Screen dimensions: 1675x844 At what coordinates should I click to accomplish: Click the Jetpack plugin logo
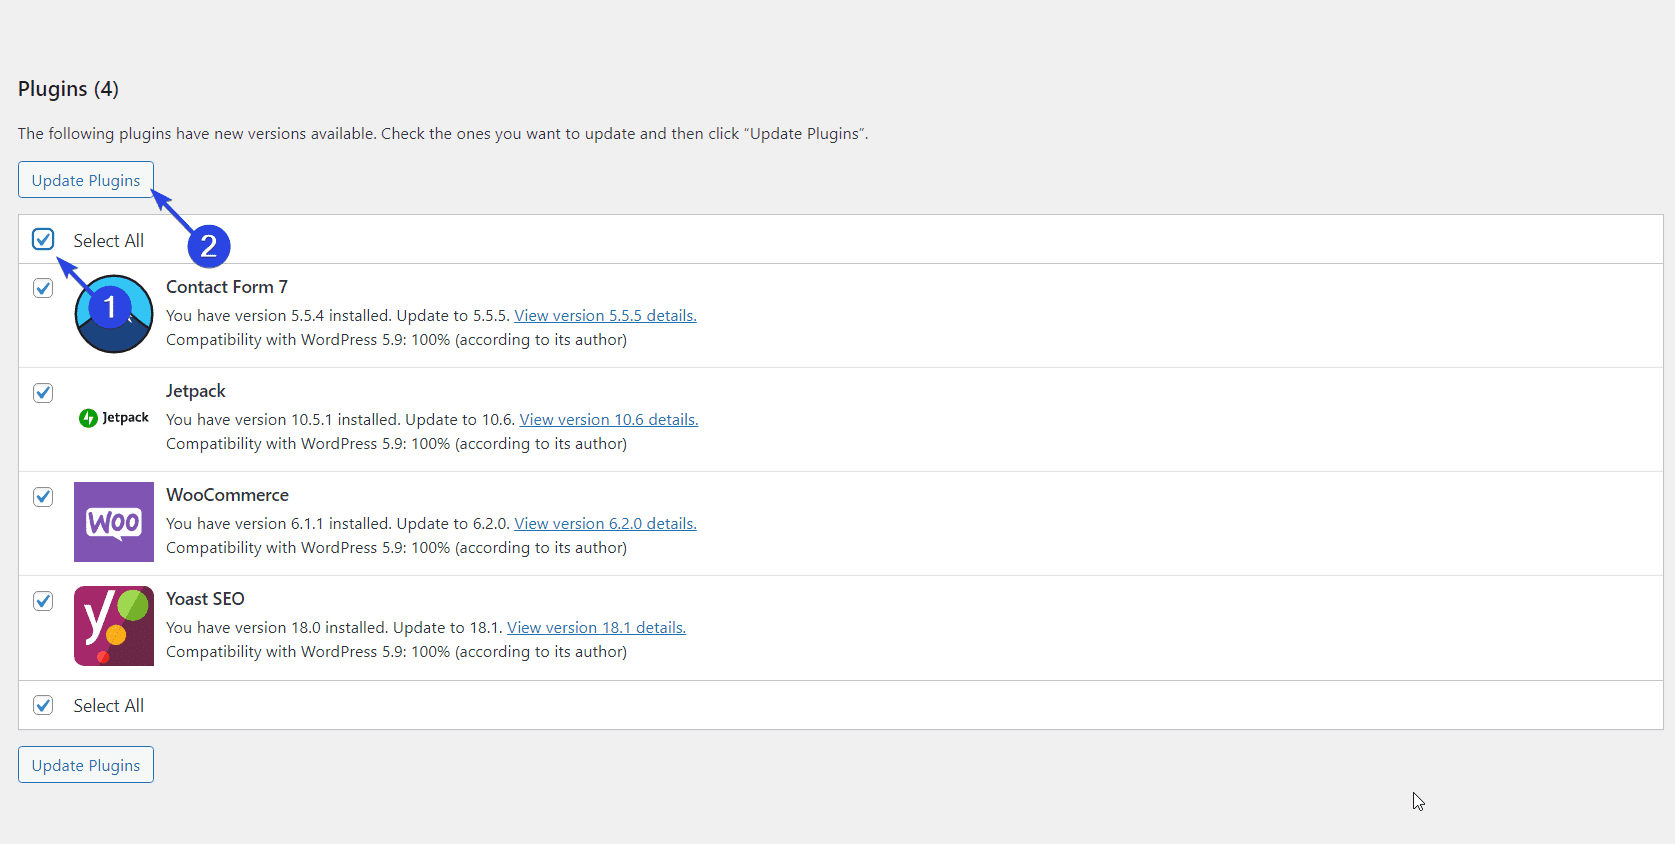114,418
